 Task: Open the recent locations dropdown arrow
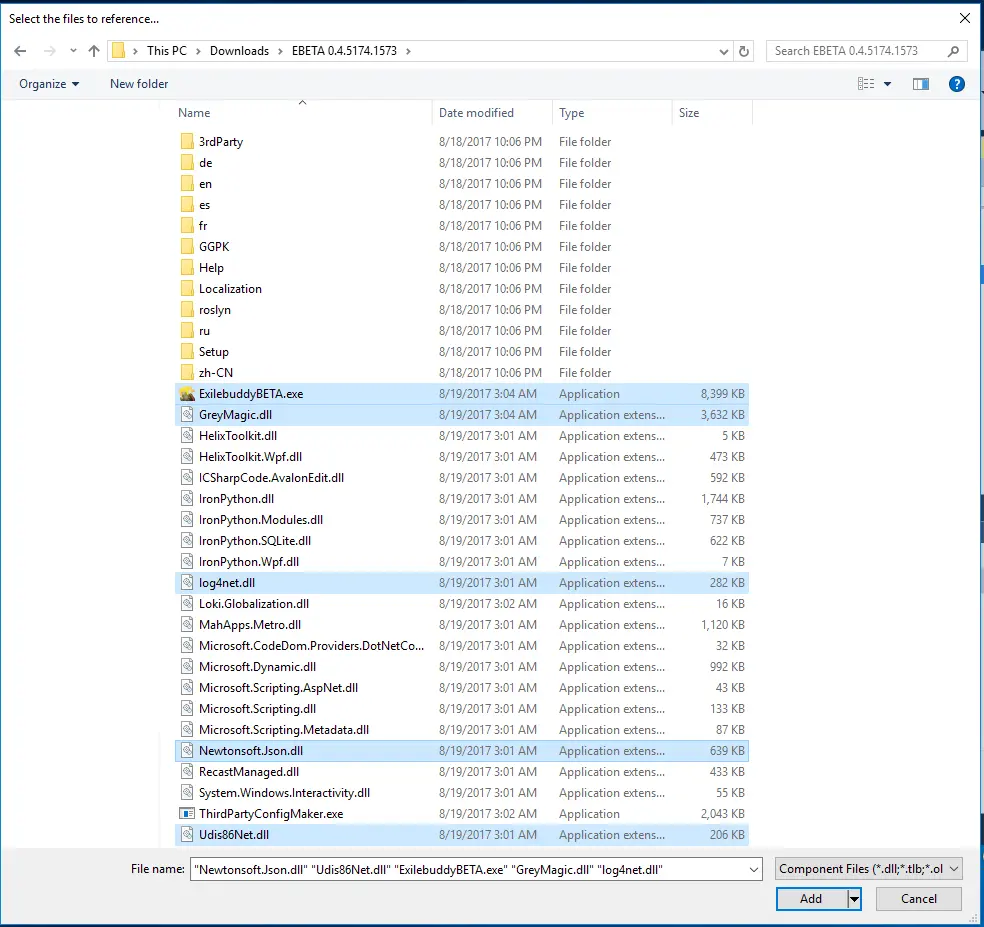coord(73,51)
